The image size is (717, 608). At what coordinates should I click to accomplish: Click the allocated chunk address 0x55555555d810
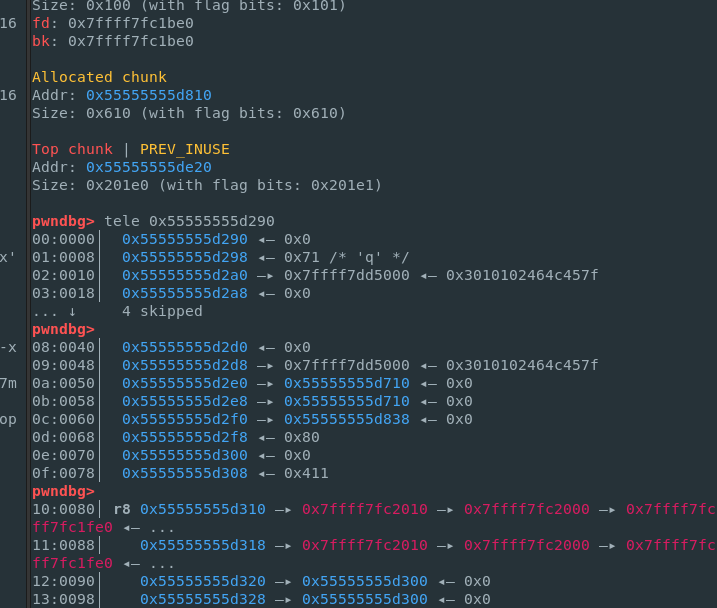click(x=148, y=95)
